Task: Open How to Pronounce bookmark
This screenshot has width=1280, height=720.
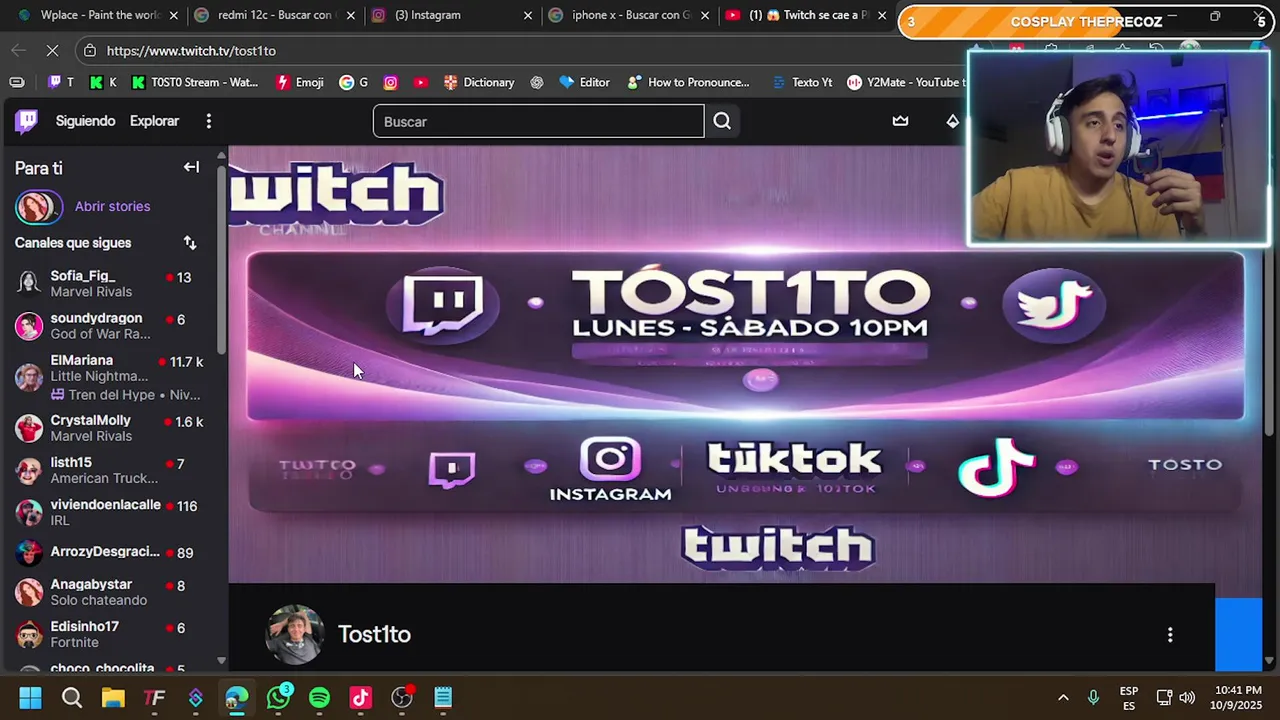Action: (688, 82)
